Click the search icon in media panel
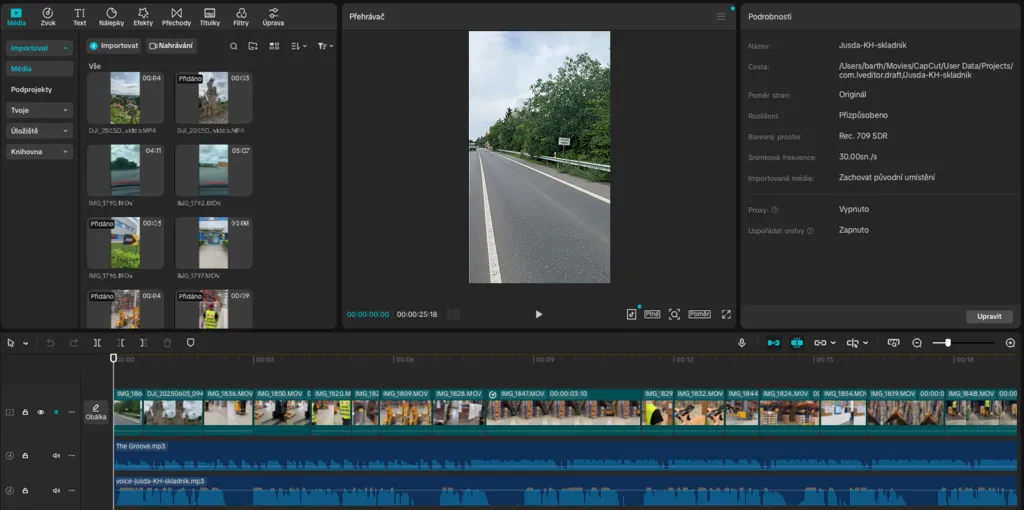 coord(234,46)
